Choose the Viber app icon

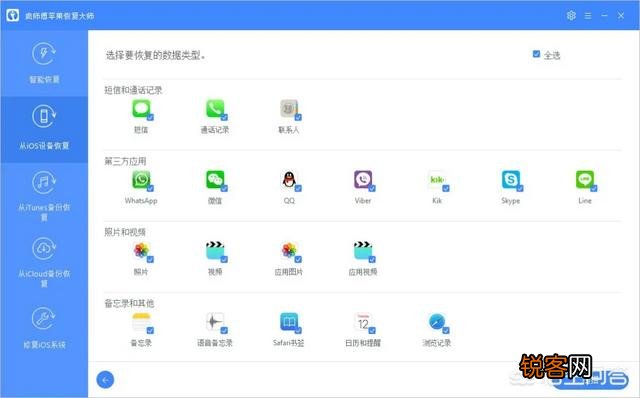[x=363, y=180]
